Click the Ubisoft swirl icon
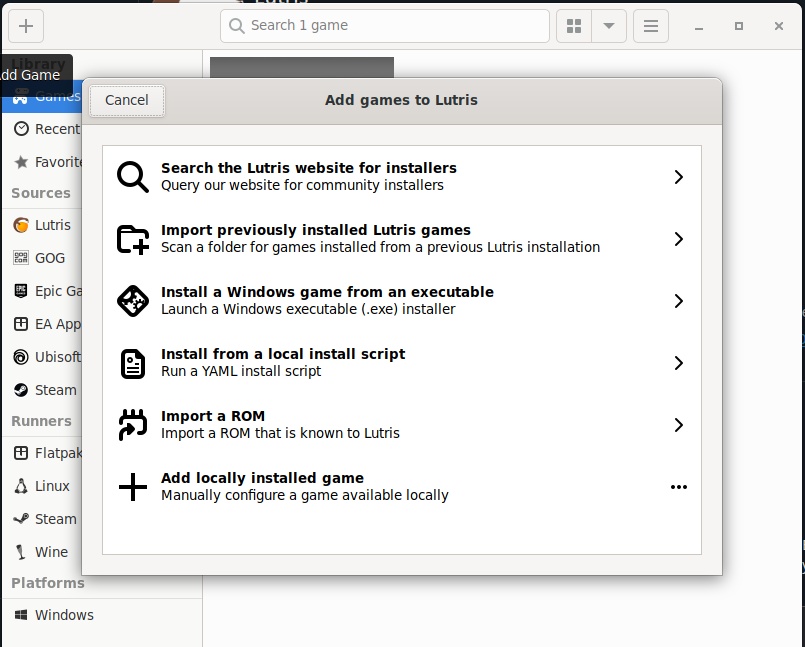Image resolution: width=805 pixels, height=647 pixels. click(x=21, y=357)
